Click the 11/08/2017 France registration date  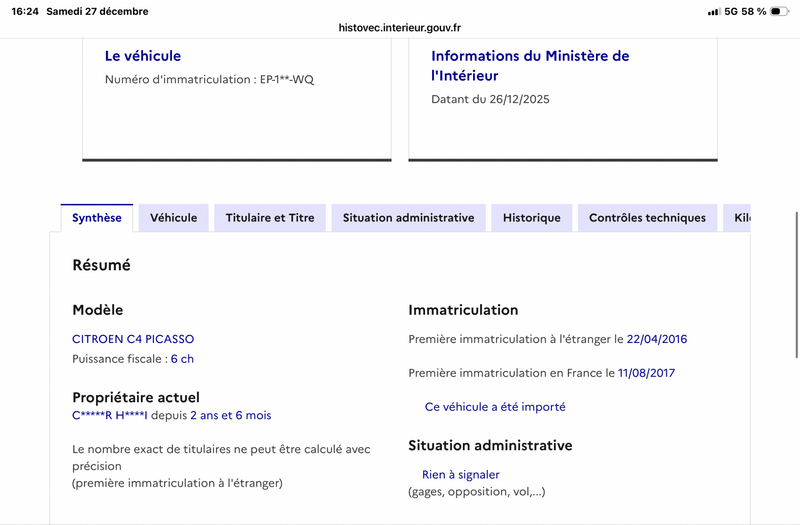[646, 373]
